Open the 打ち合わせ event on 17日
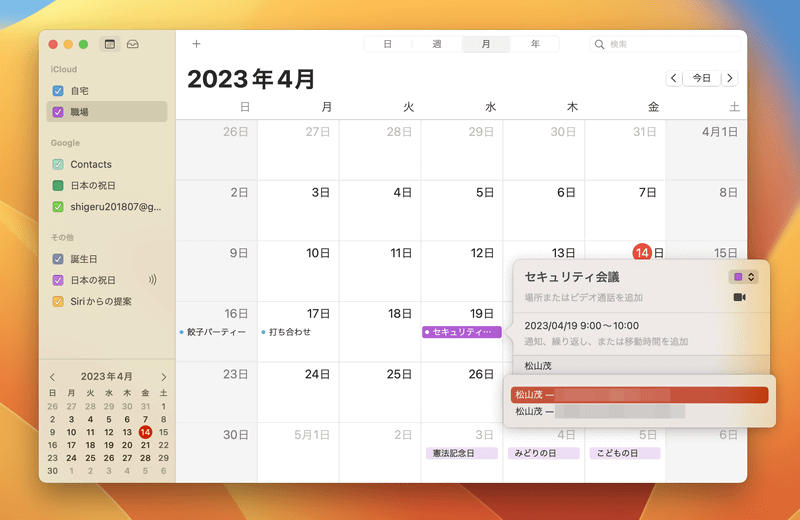The image size is (800, 520). click(286, 332)
